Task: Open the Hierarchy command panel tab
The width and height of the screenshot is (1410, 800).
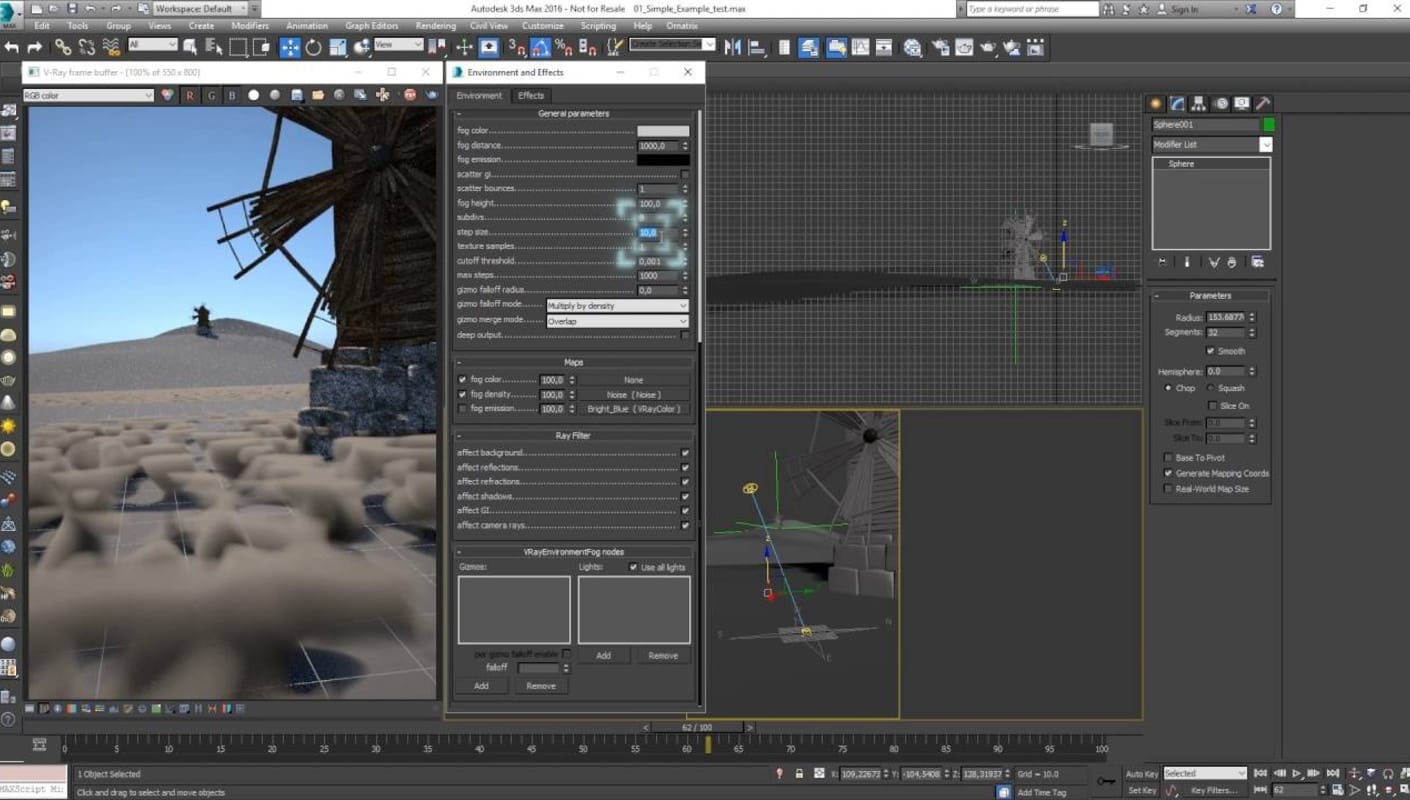Action: [1199, 104]
